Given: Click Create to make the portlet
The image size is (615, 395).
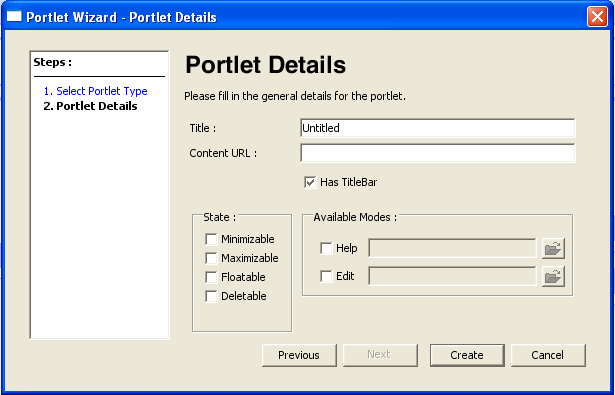Looking at the screenshot, I should click(x=467, y=355).
